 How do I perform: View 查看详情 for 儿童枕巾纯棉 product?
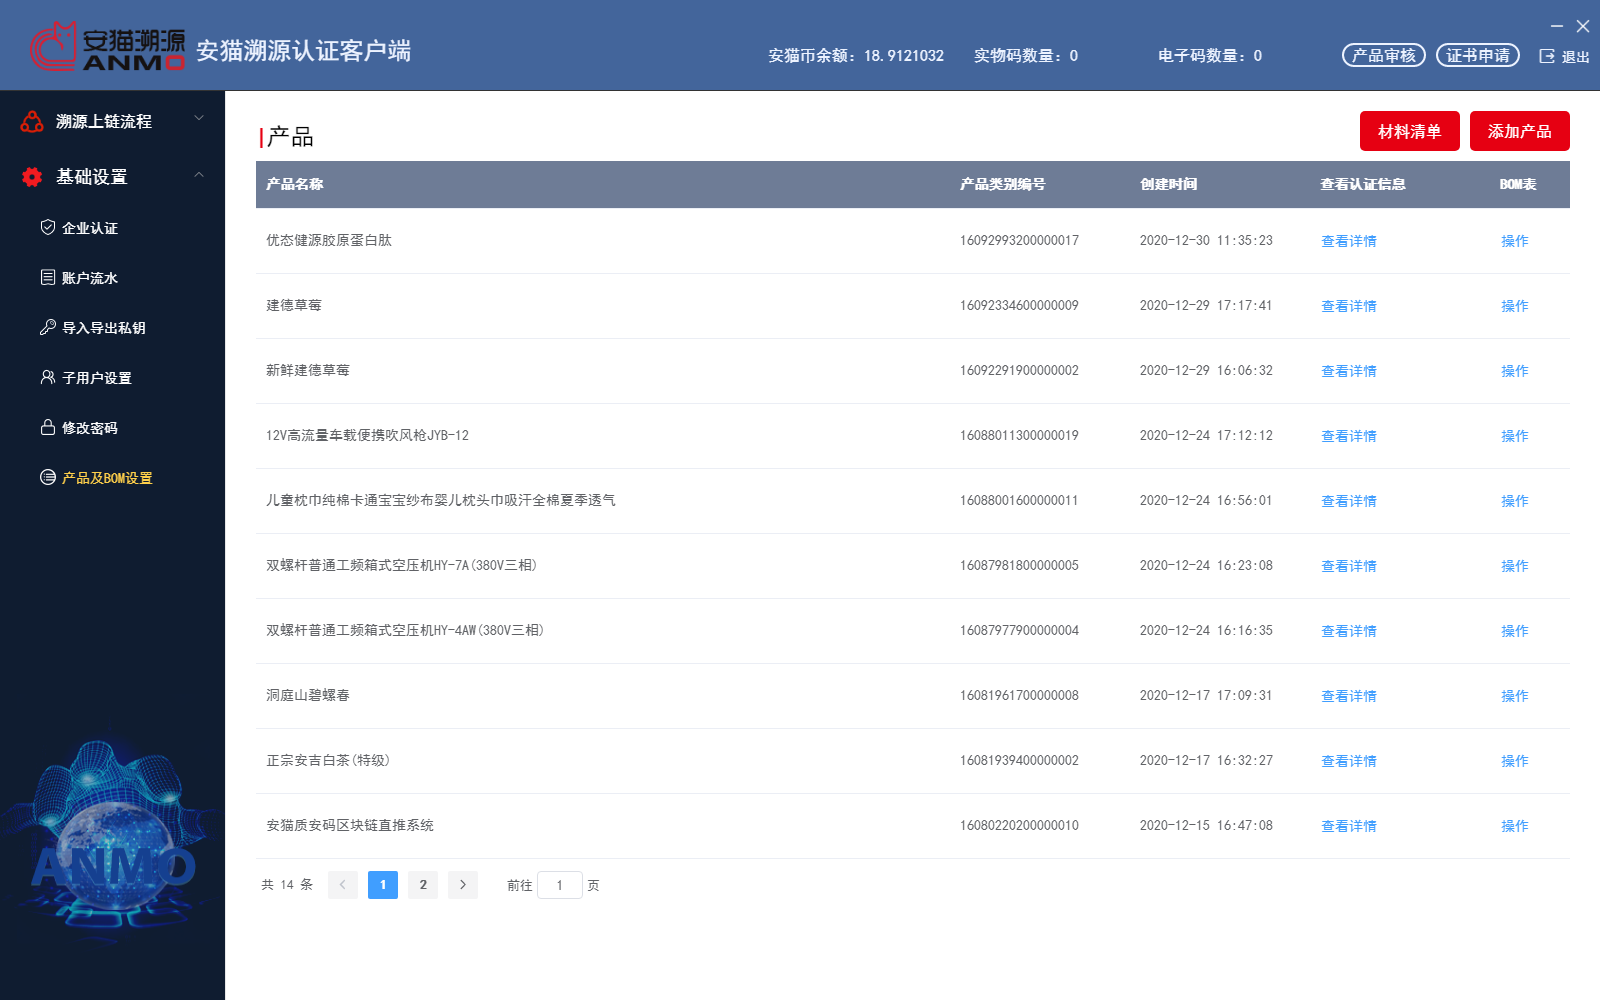(1349, 501)
